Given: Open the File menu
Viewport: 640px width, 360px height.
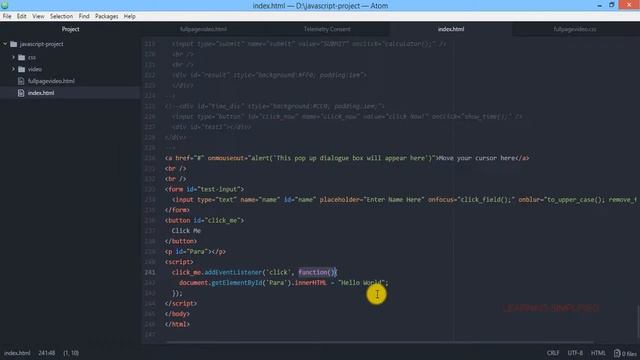Looking at the screenshot, I should tap(7, 16).
